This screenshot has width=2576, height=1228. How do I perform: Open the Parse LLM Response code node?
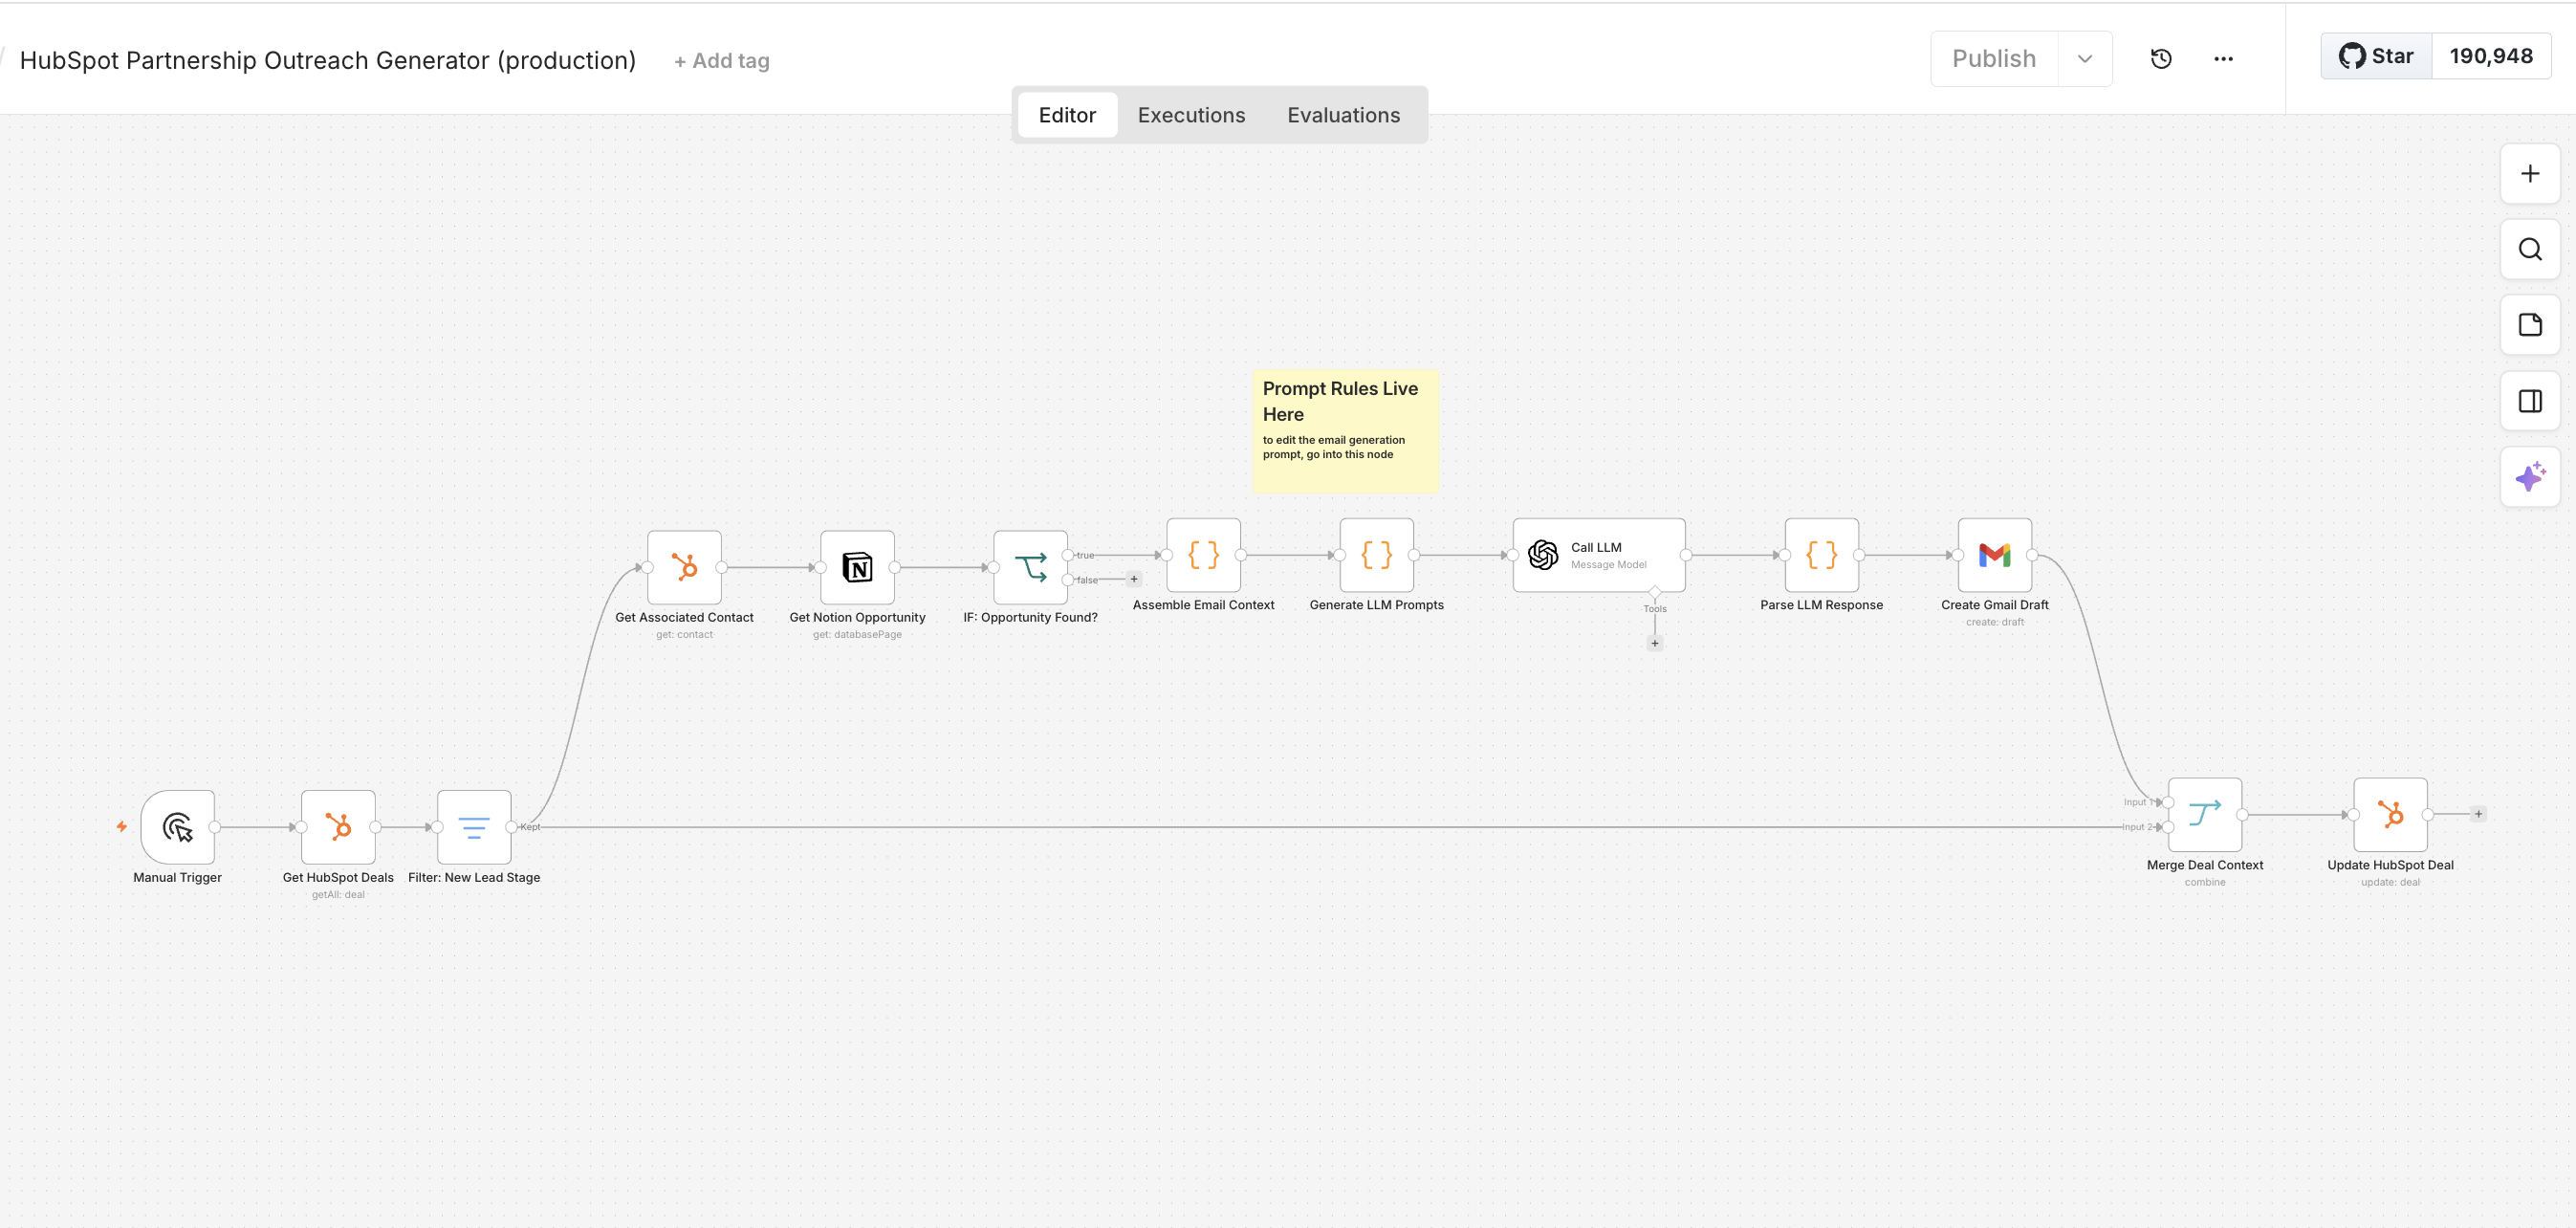tap(1821, 555)
